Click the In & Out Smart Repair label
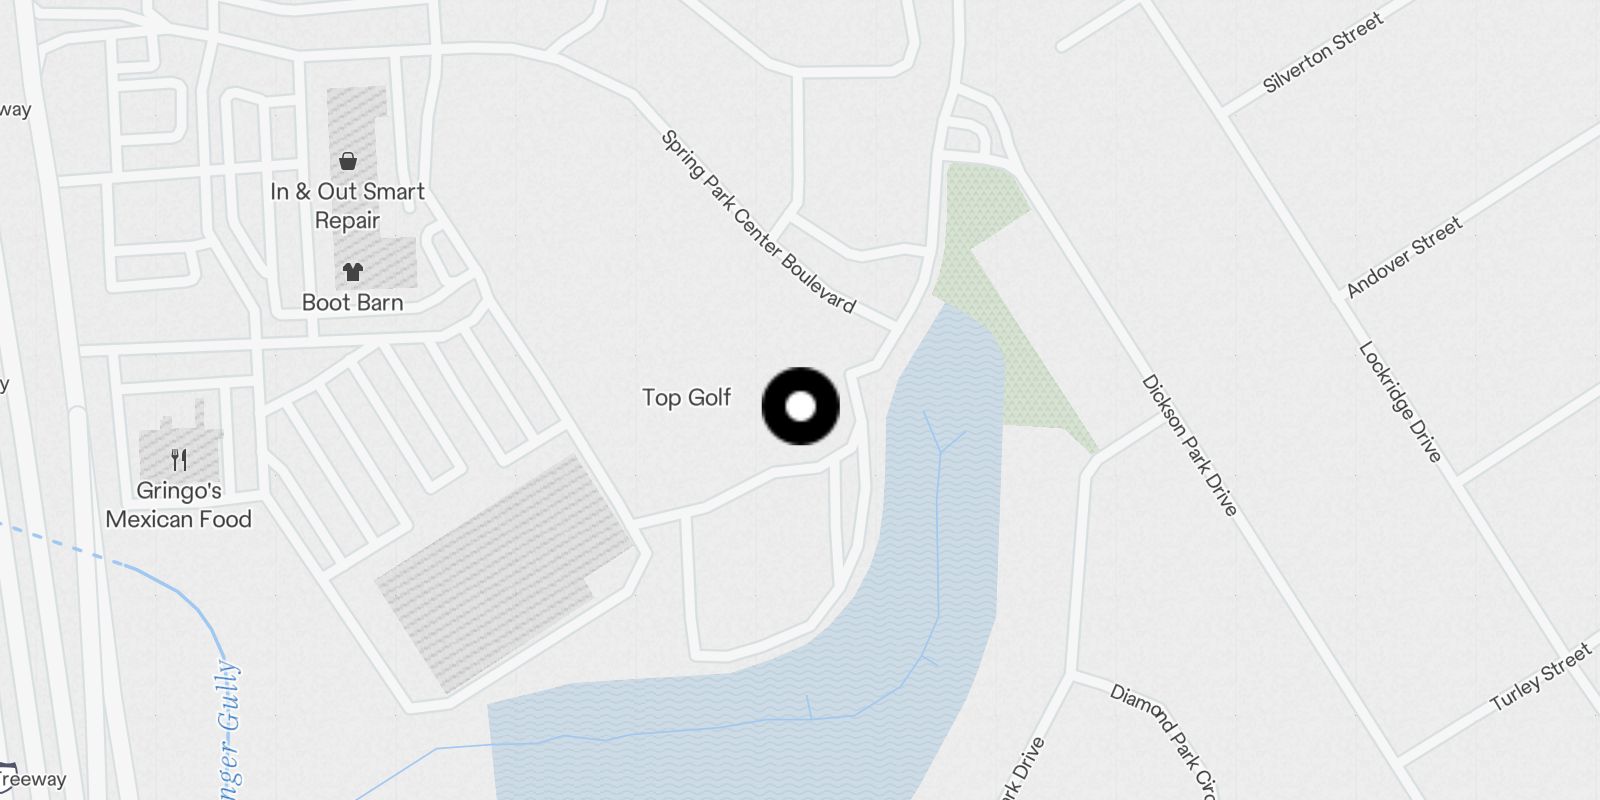 pyautogui.click(x=348, y=206)
